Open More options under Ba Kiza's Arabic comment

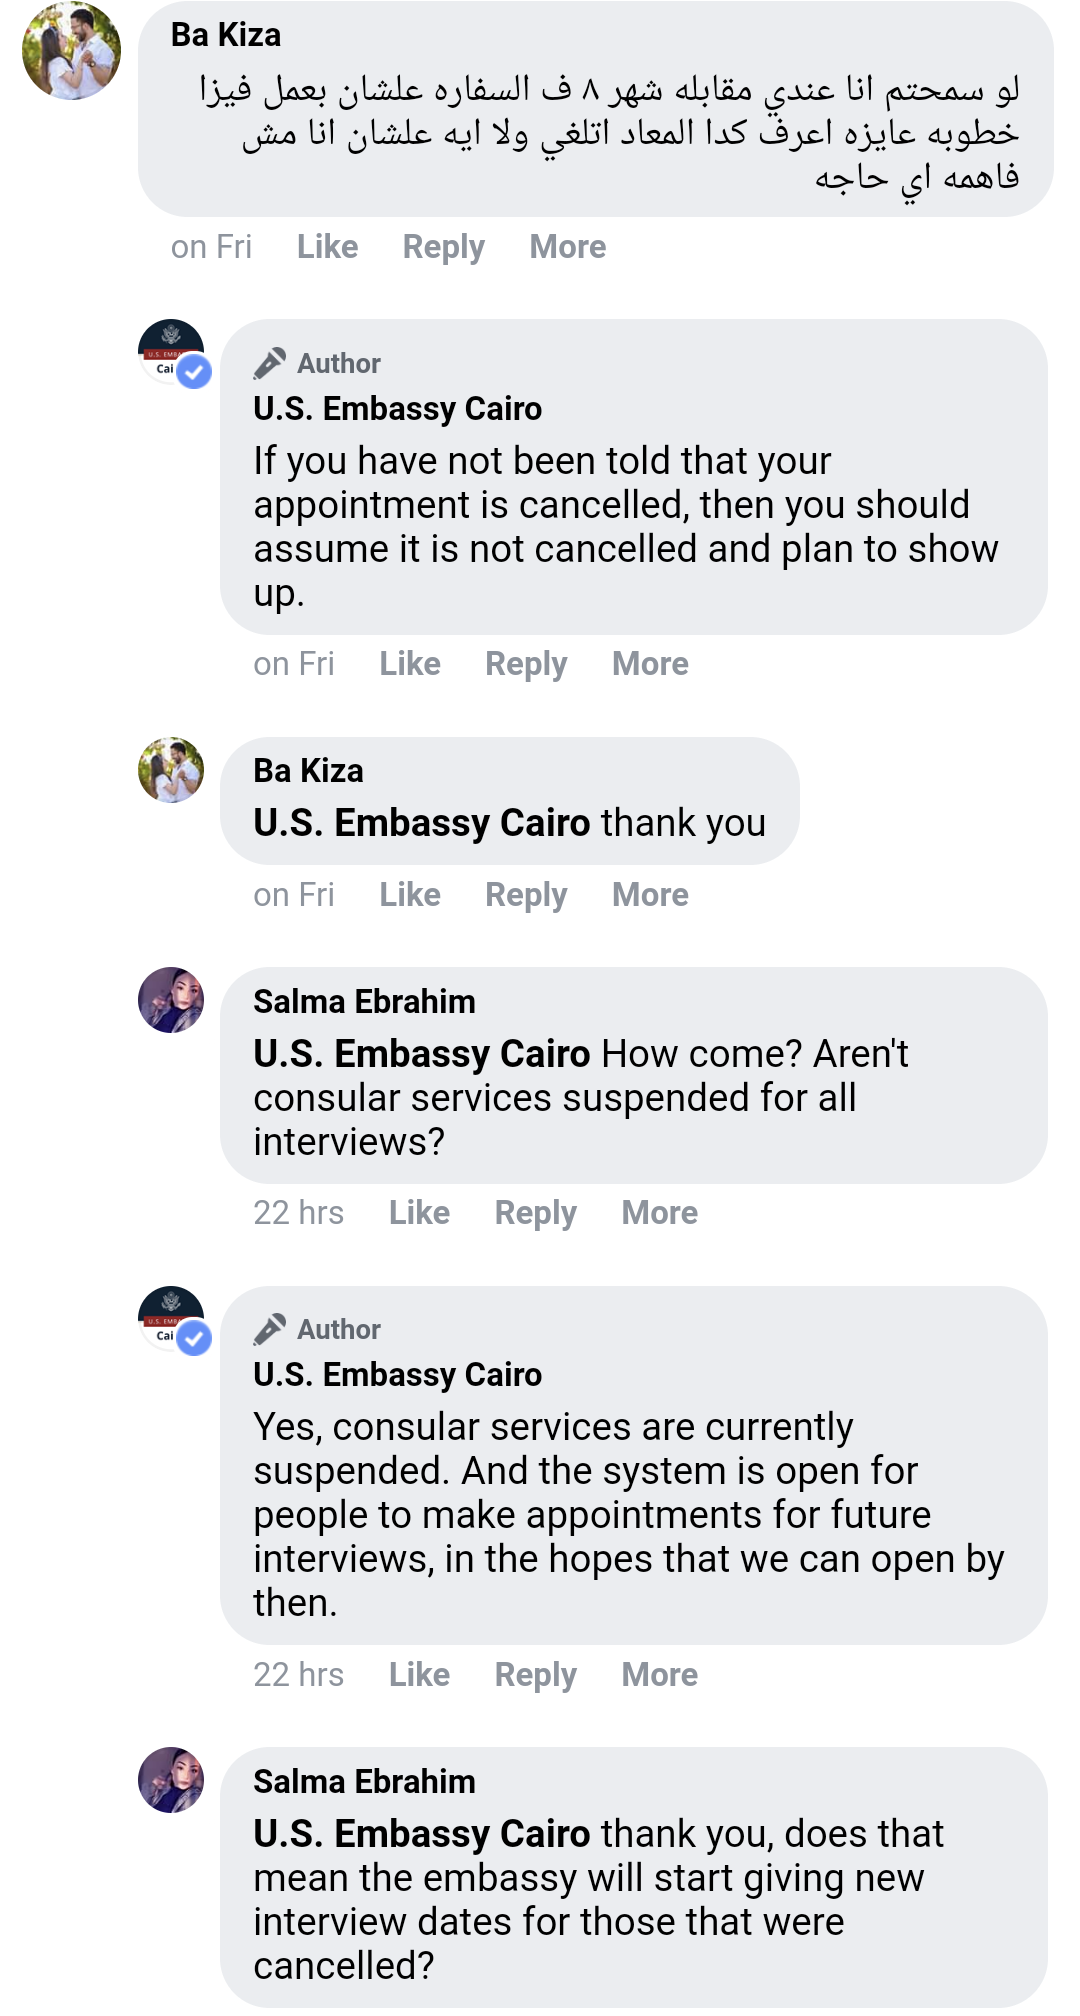[x=568, y=247]
